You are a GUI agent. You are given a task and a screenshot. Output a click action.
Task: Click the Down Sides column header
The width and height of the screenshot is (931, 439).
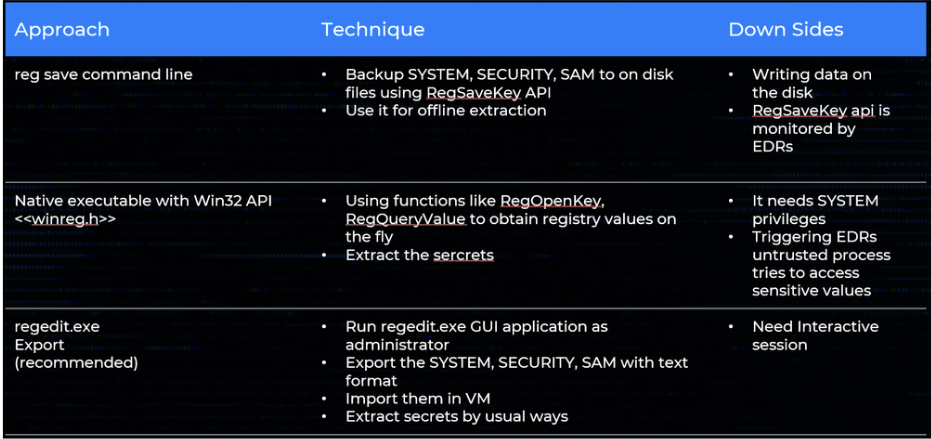[x=783, y=30]
